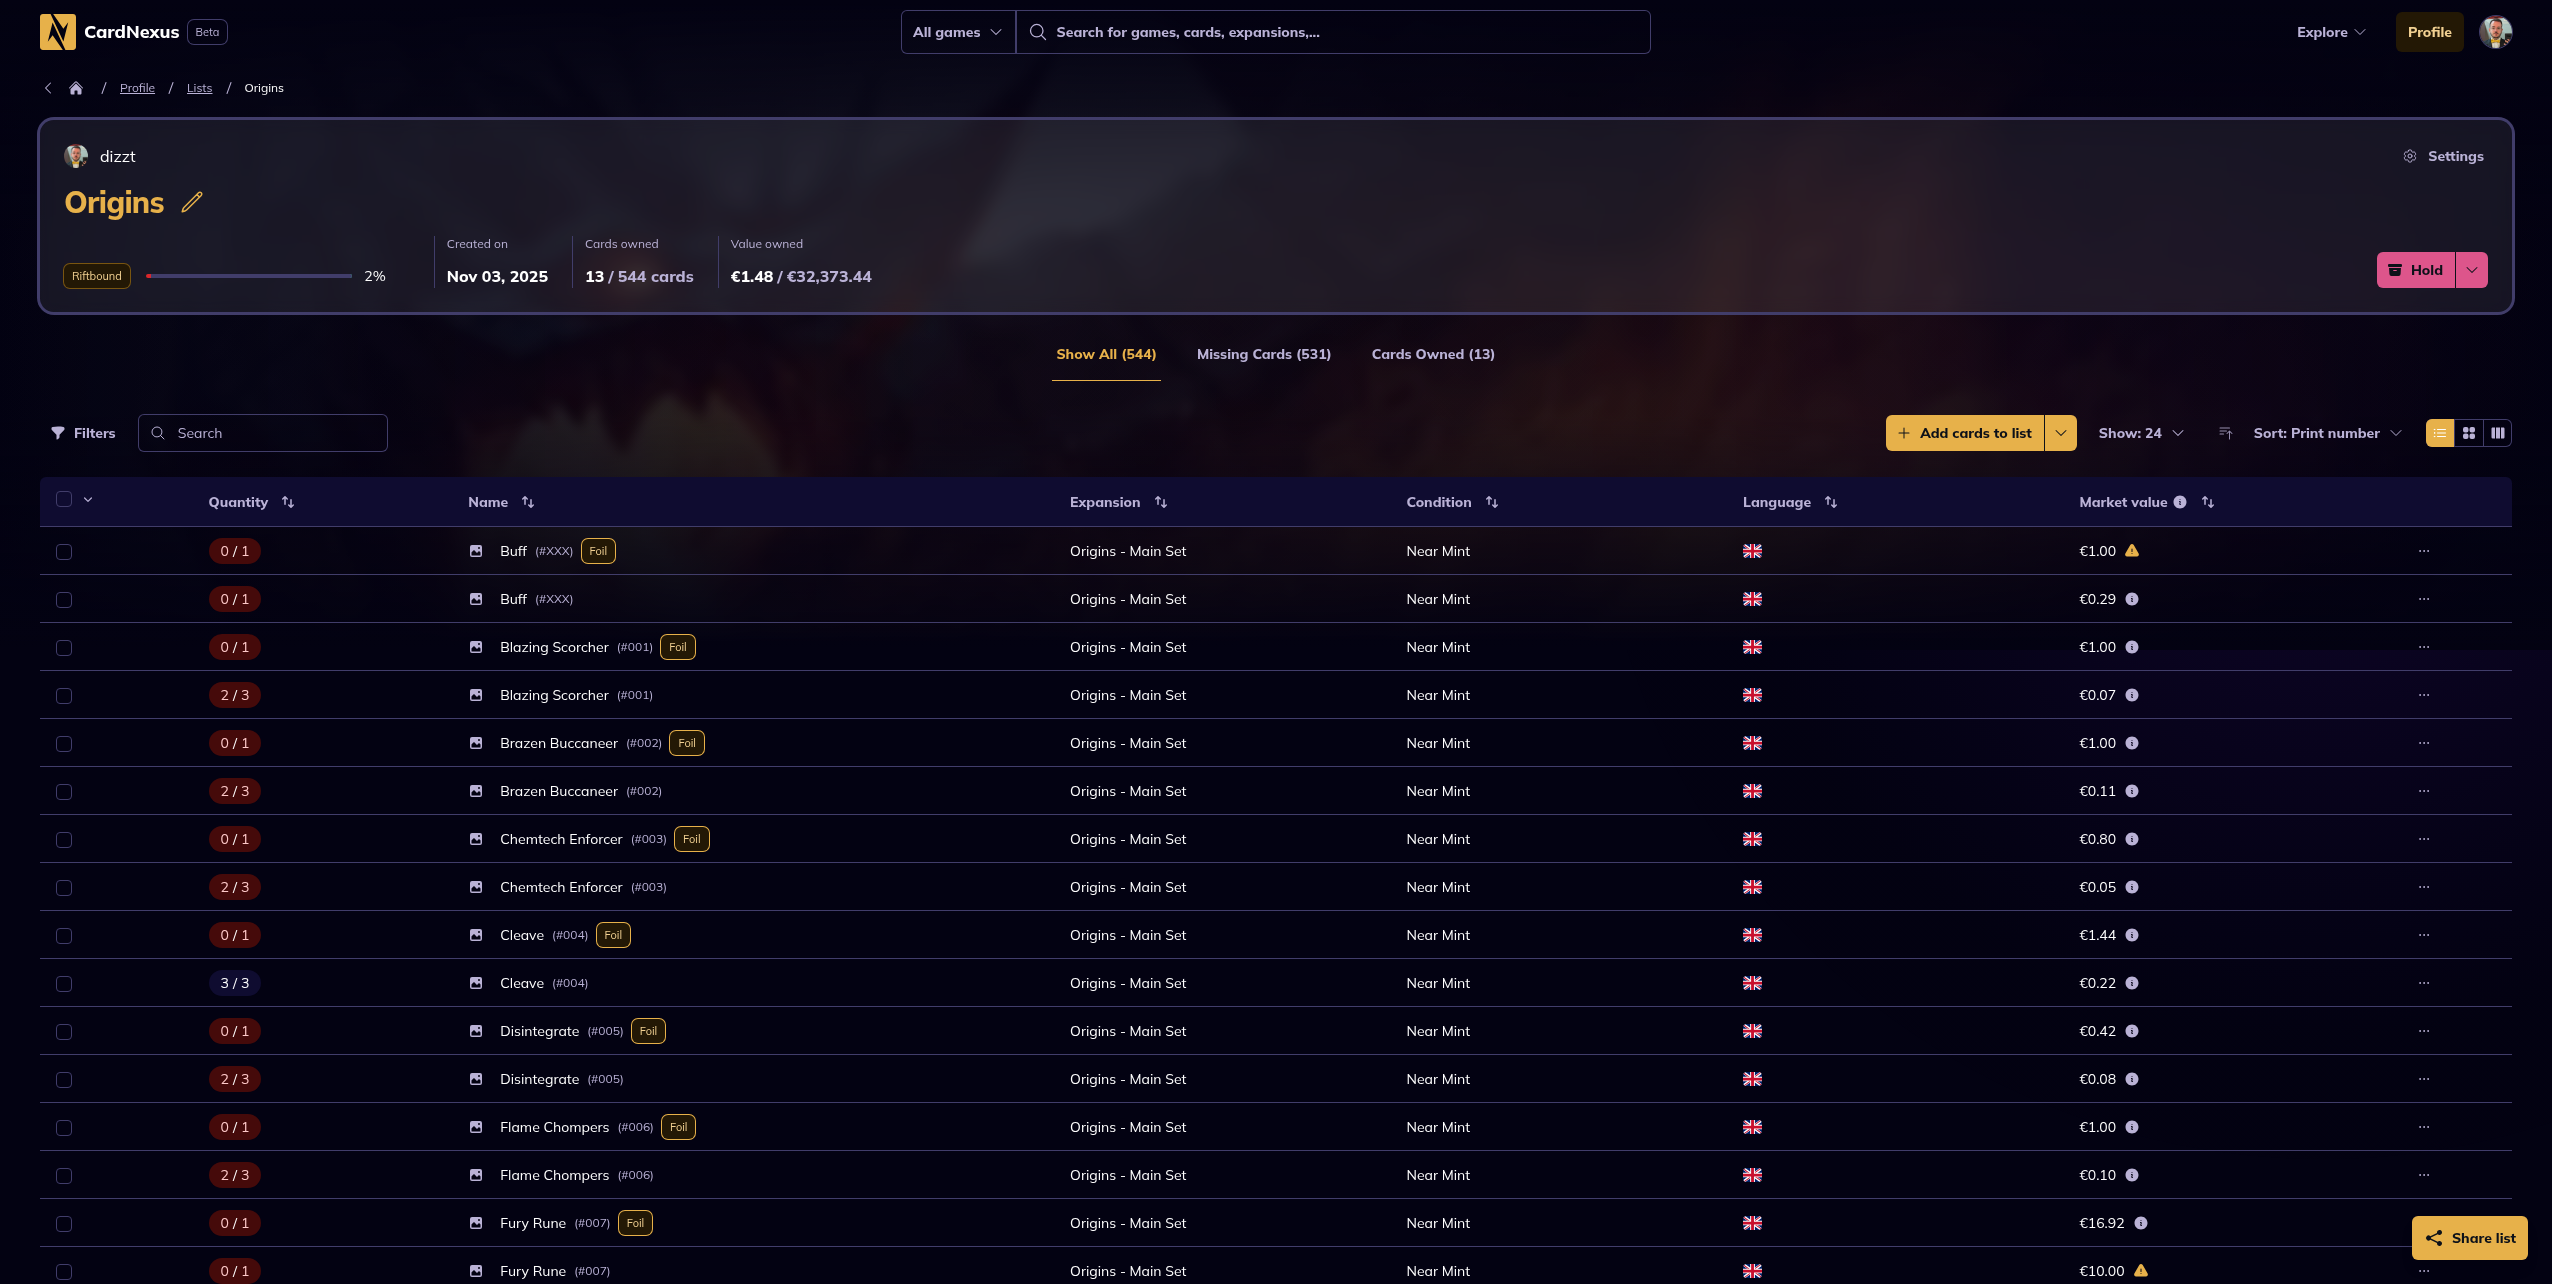This screenshot has height=1284, width=2552.
Task: Open the Sort: Print number dropdown
Action: coord(2326,433)
